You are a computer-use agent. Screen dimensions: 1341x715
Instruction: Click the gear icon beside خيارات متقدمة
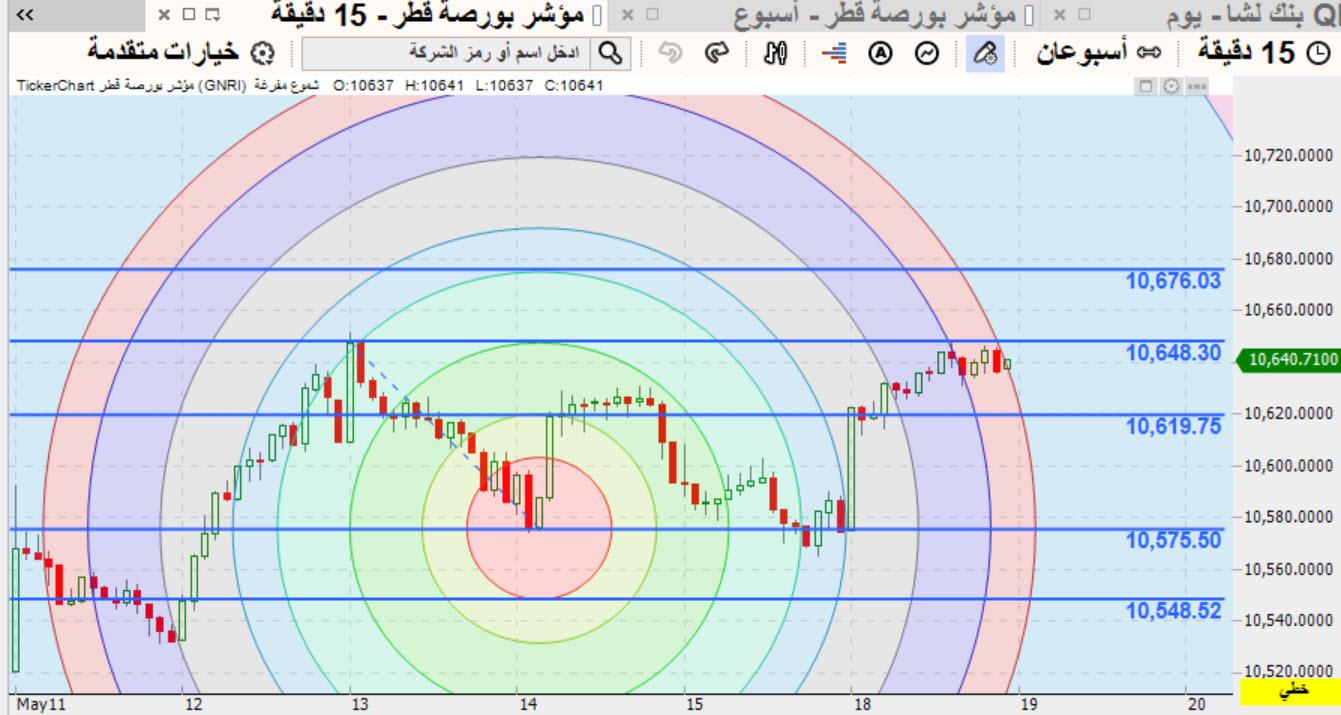(261, 52)
